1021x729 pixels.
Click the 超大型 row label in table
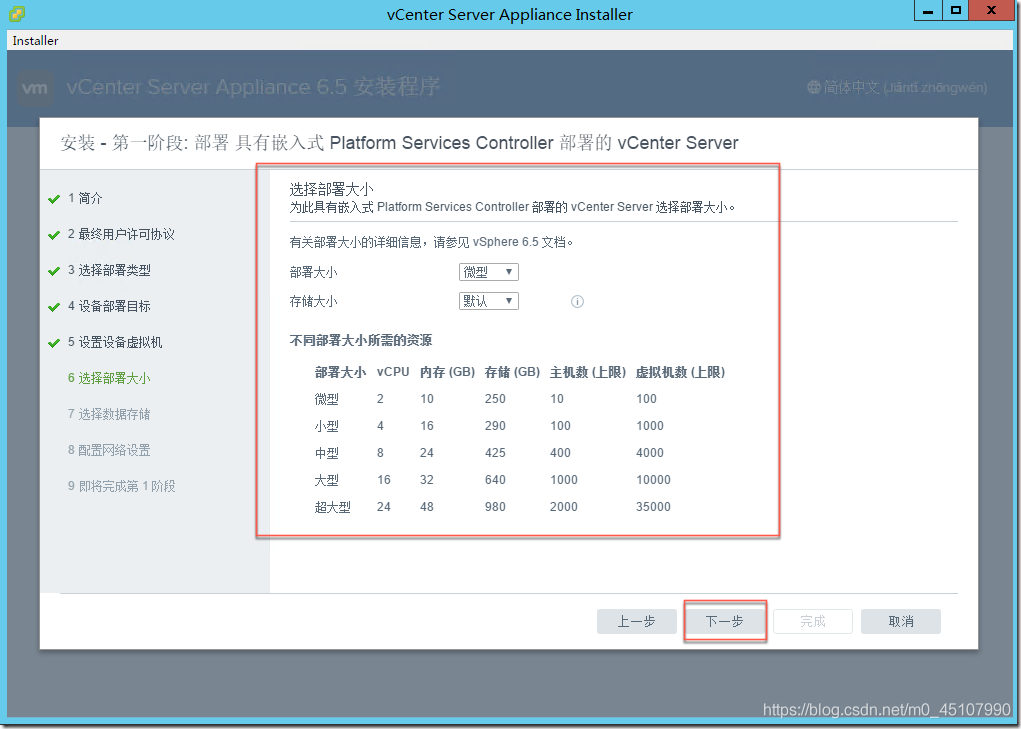click(x=333, y=507)
